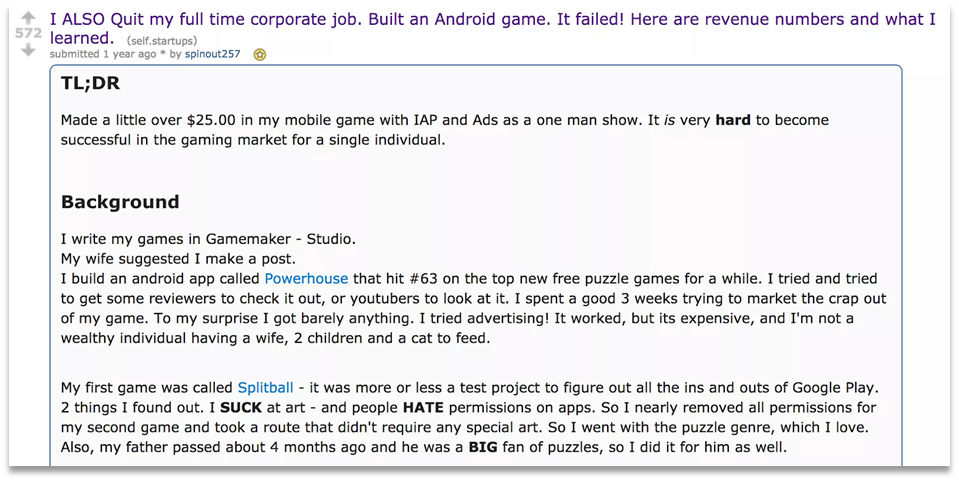This screenshot has width=959, height=481.
Task: Upvote the post with the up arrow
Action: tap(28, 18)
